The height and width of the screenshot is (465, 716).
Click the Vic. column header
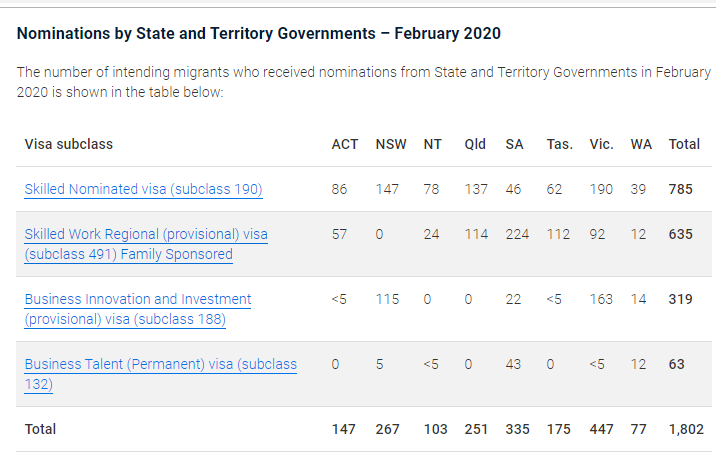(601, 144)
